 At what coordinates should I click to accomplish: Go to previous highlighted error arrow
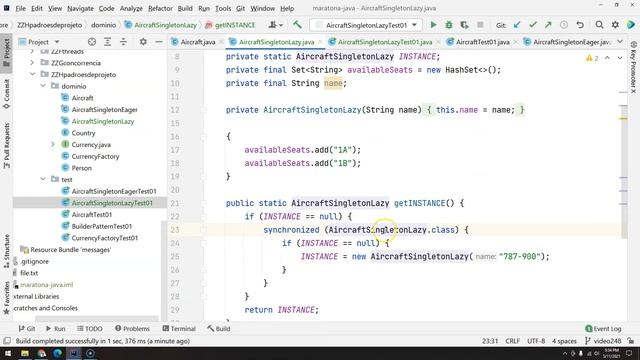[607, 58]
